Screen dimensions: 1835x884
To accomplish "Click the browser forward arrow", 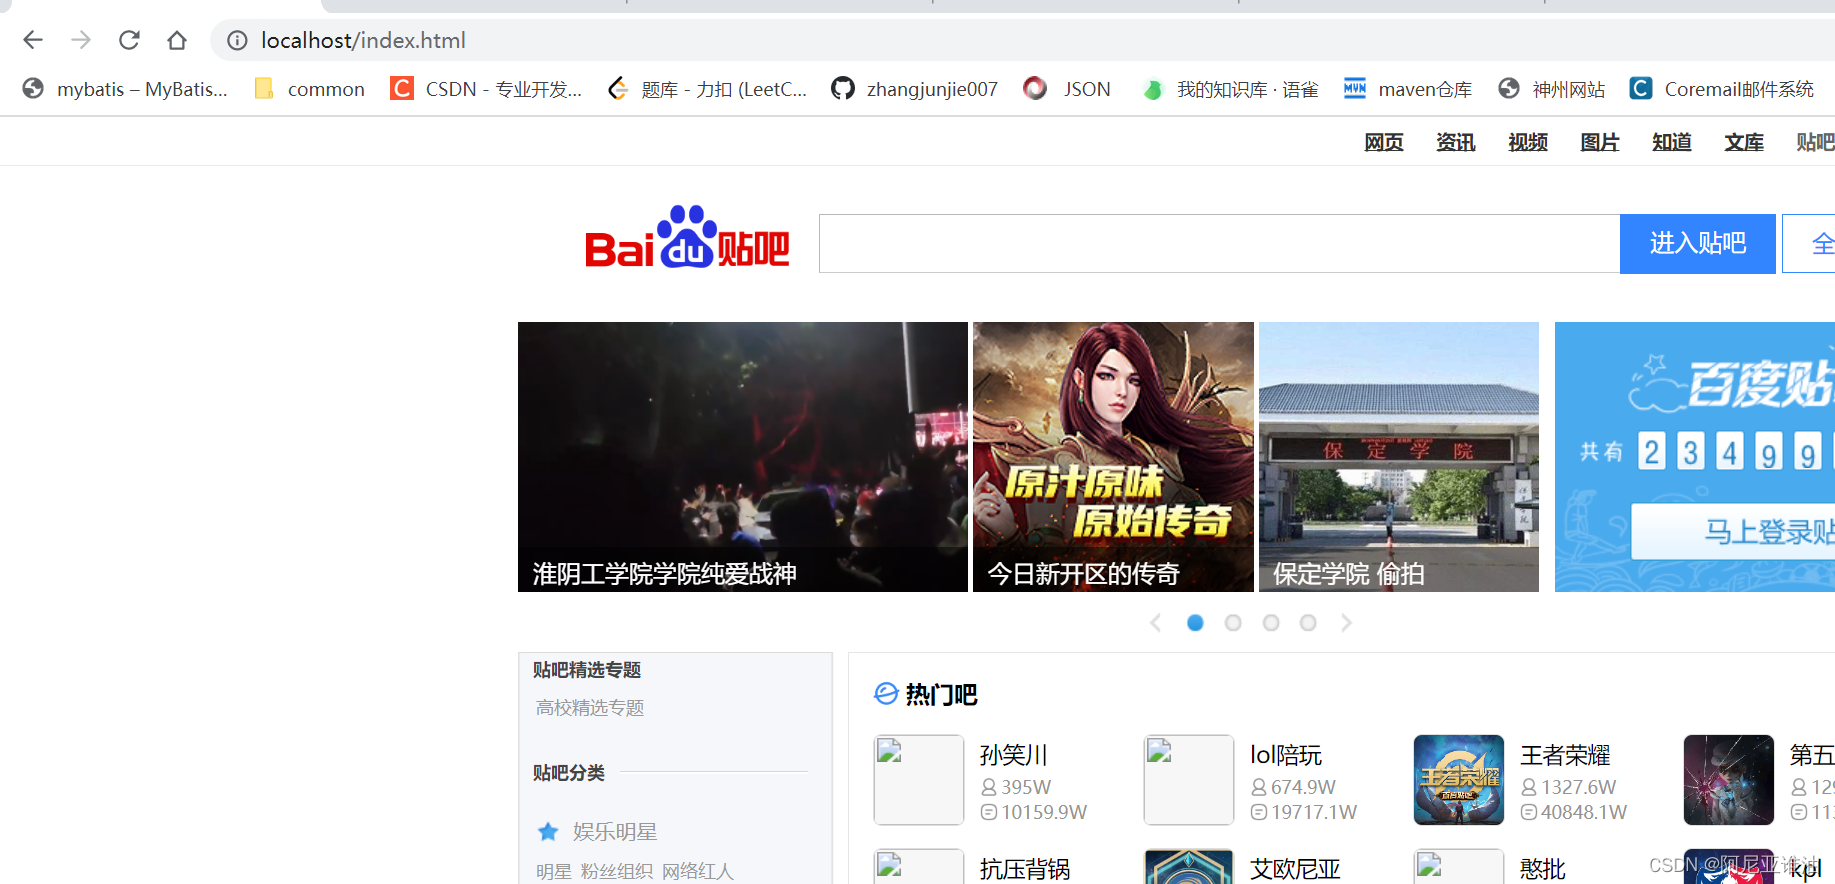I will [81, 40].
